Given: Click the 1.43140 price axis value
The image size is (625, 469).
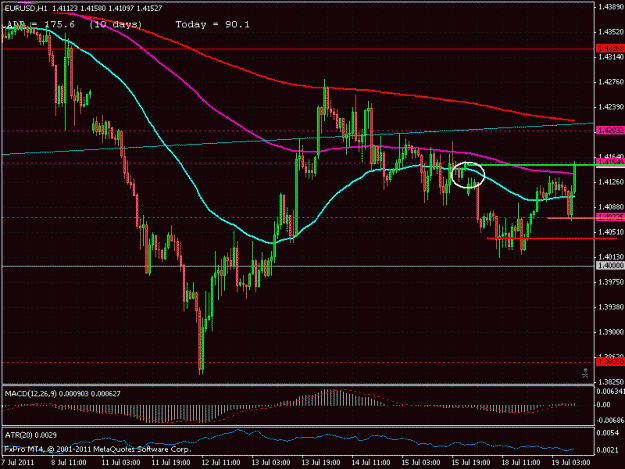Looking at the screenshot, I should (611, 57).
